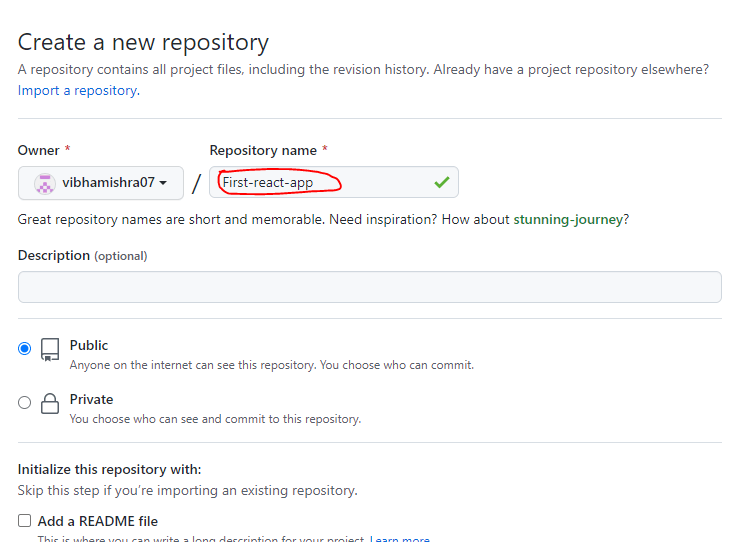Select the Private radio button

point(25,402)
